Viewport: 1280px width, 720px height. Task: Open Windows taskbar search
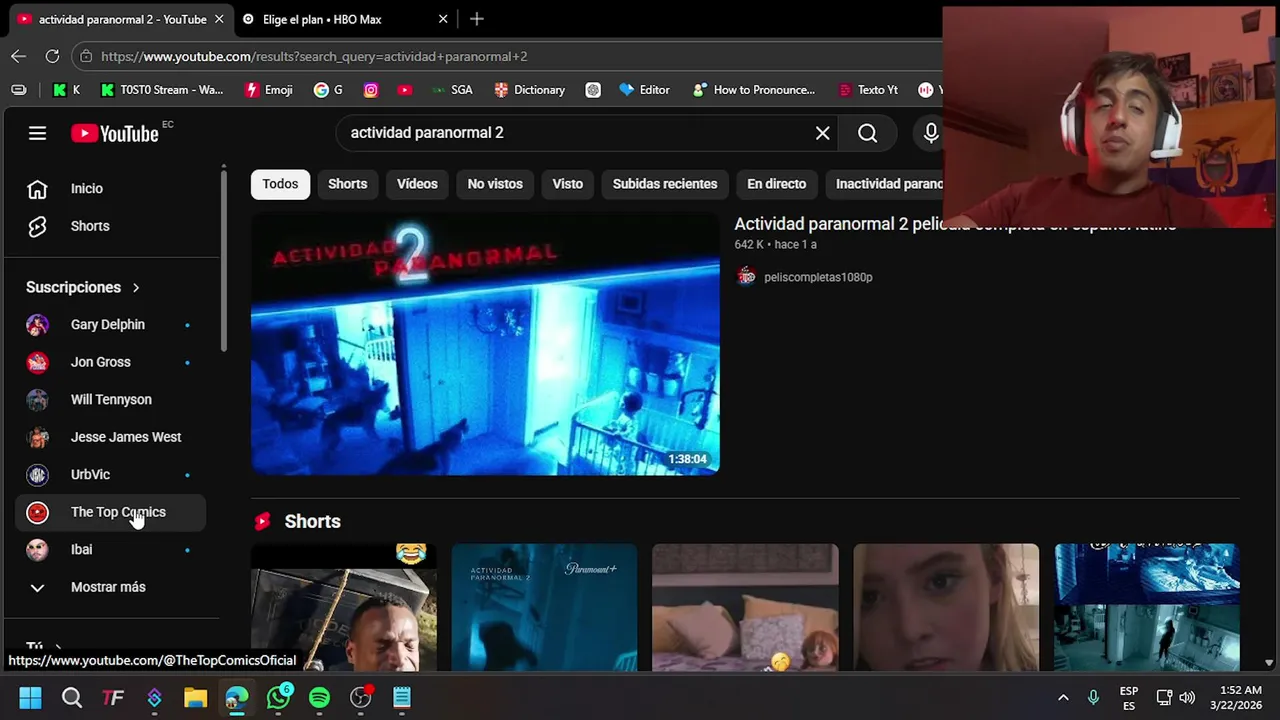[72, 697]
